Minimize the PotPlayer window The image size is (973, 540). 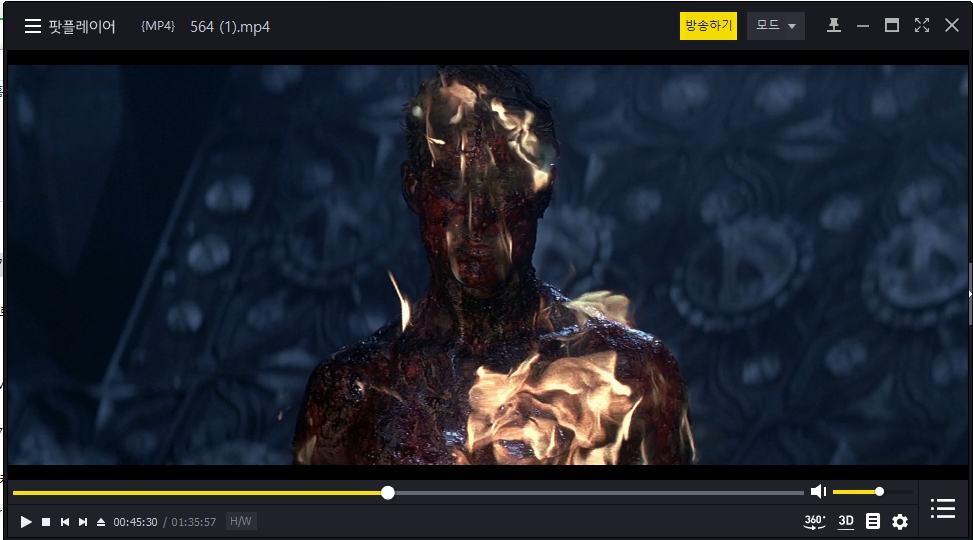(x=863, y=26)
